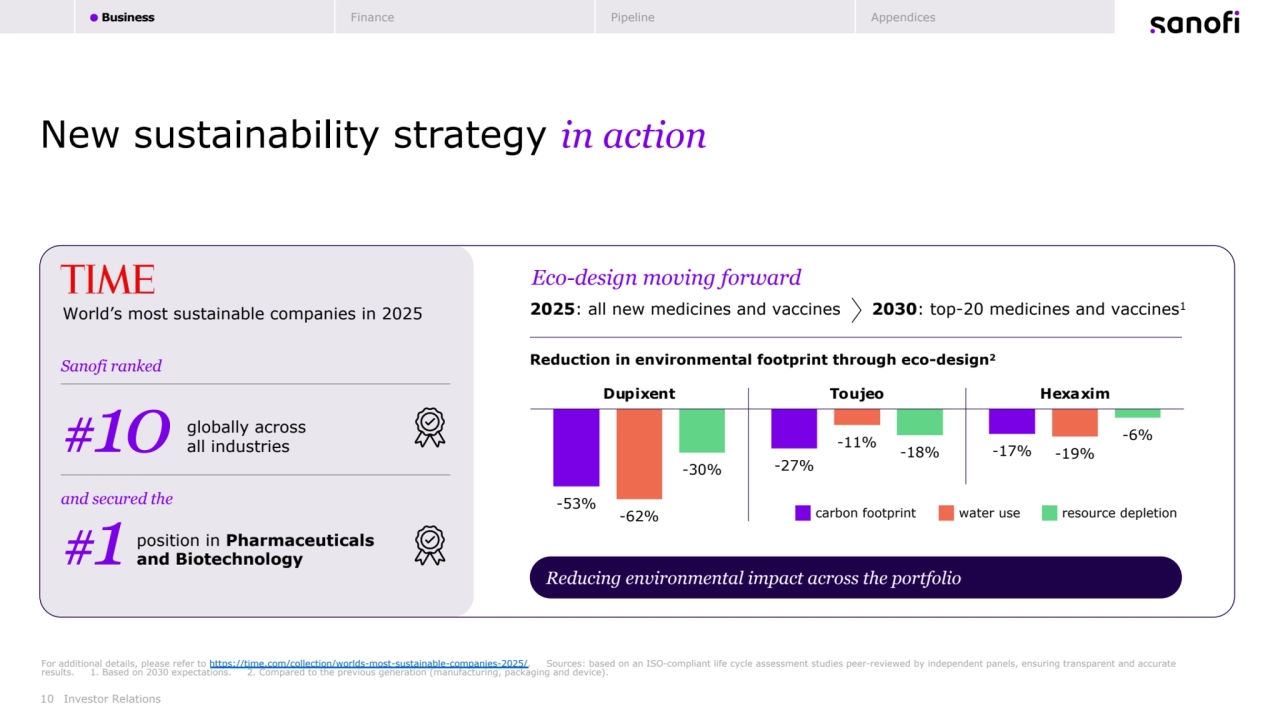
Task: Click the '10 Investor Relations' footer text
Action: point(101,699)
